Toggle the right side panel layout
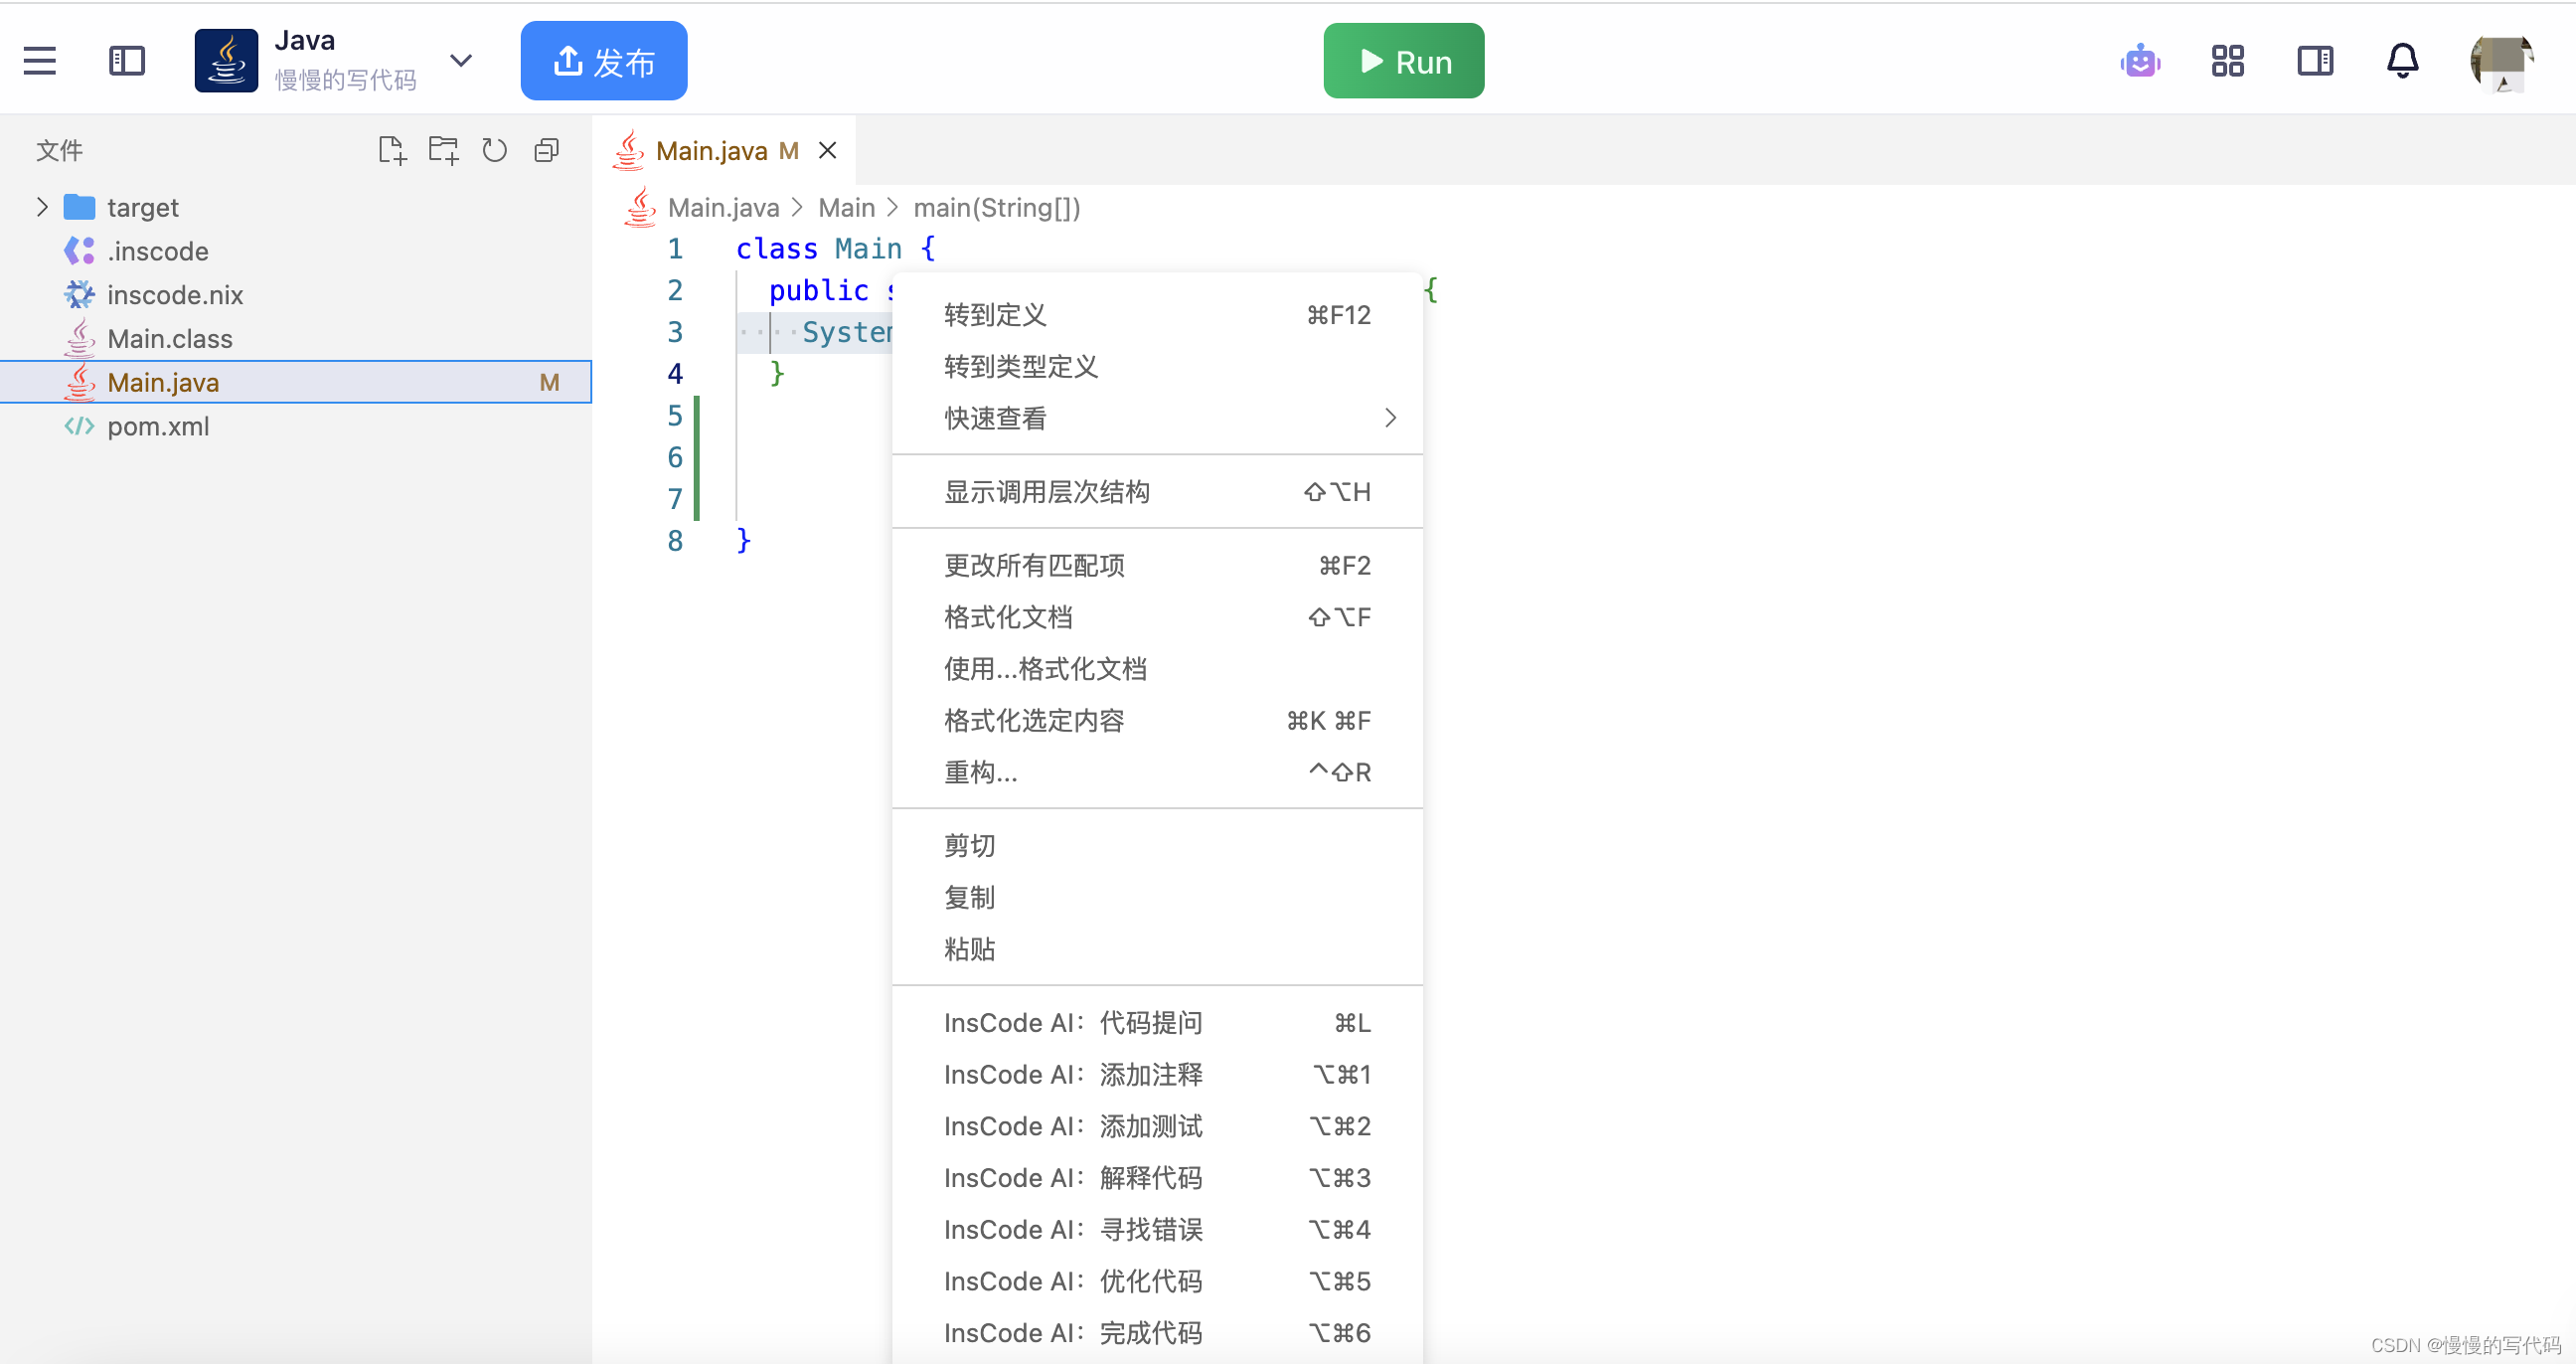Image resolution: width=2576 pixels, height=1364 pixels. point(2315,61)
